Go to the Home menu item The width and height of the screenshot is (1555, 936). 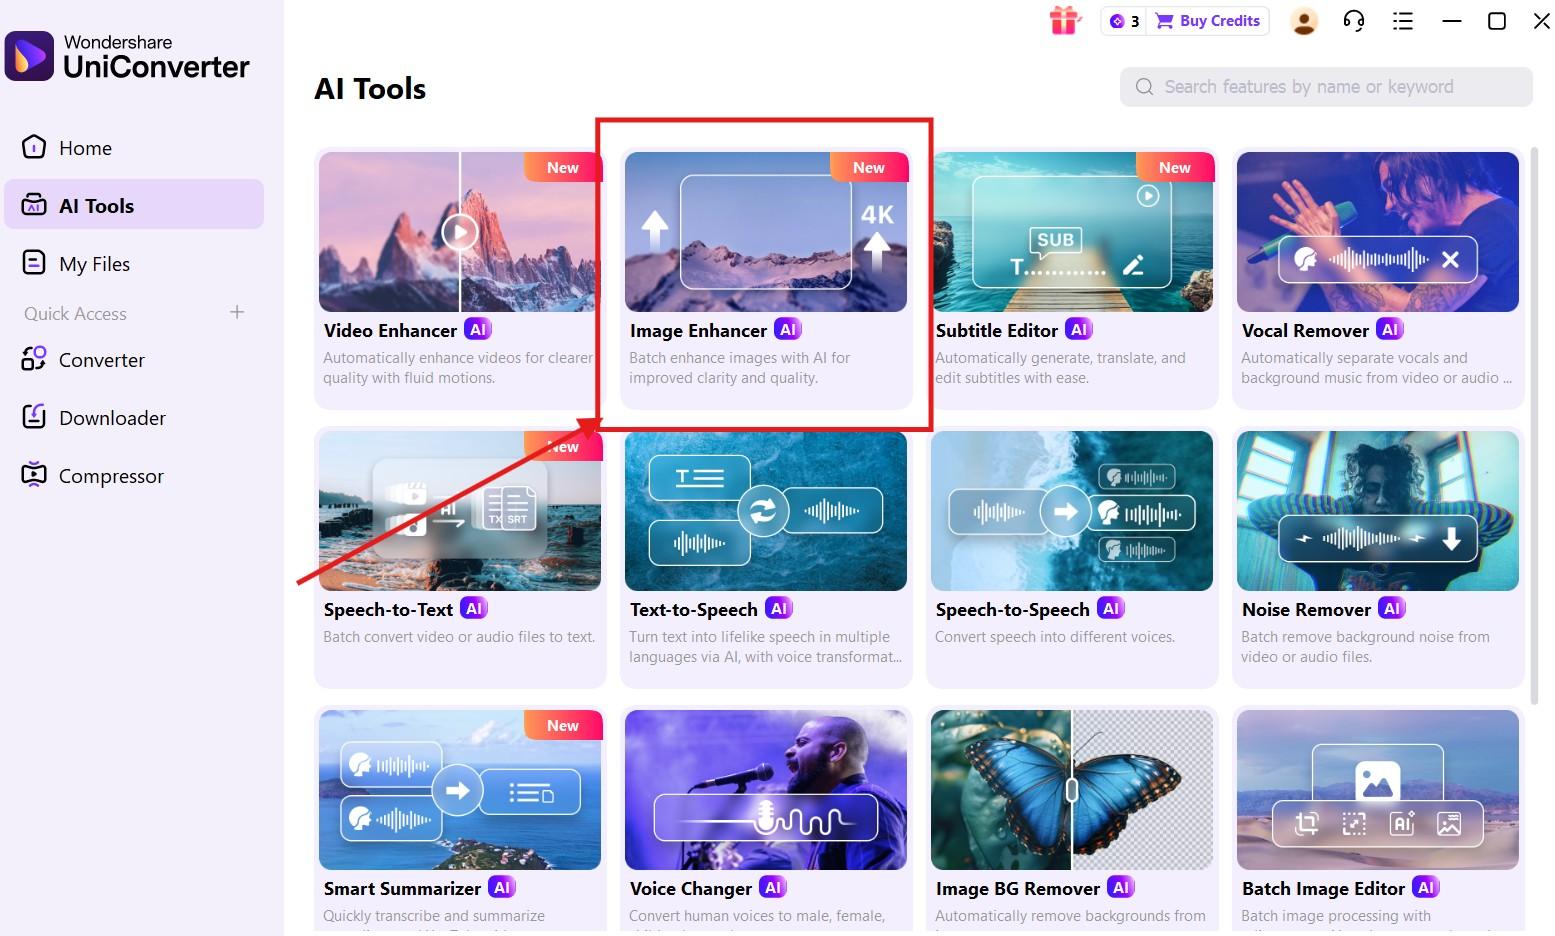(x=134, y=148)
